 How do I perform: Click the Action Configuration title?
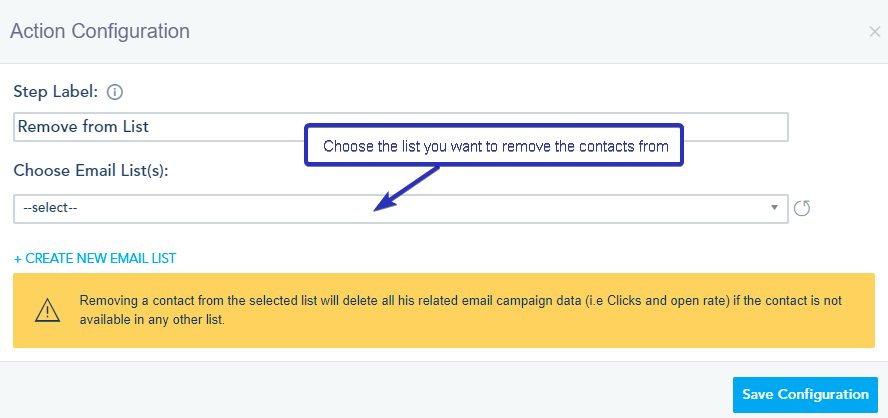pyautogui.click(x=100, y=31)
